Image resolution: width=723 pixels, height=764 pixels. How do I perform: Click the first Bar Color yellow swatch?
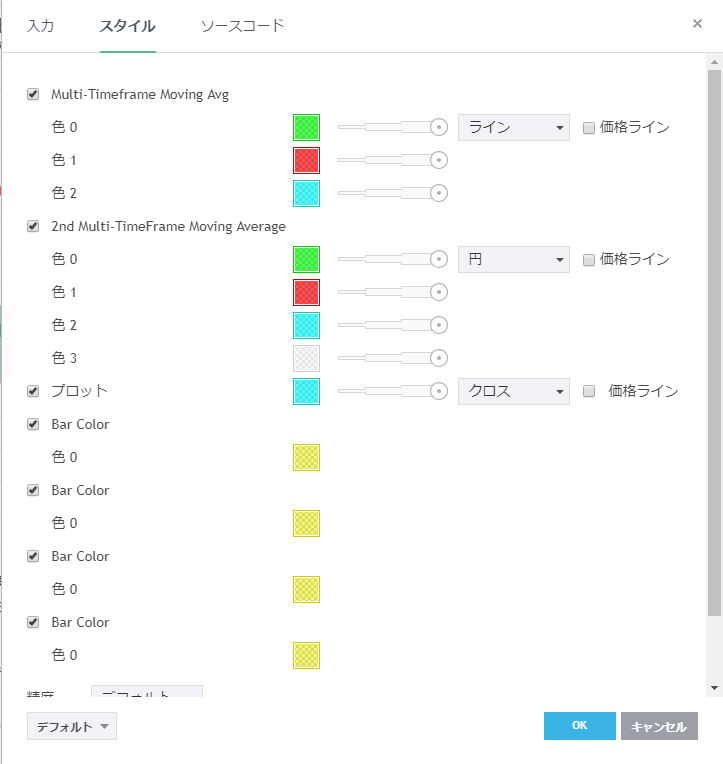[x=306, y=457]
